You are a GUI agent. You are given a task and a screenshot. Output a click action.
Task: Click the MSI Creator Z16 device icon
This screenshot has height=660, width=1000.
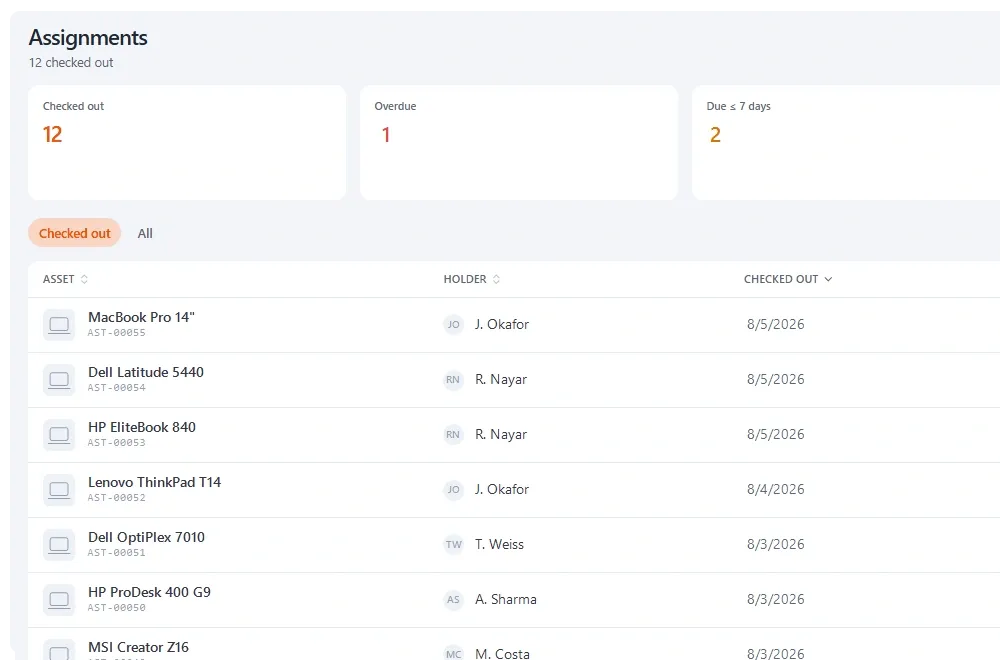coord(59,650)
